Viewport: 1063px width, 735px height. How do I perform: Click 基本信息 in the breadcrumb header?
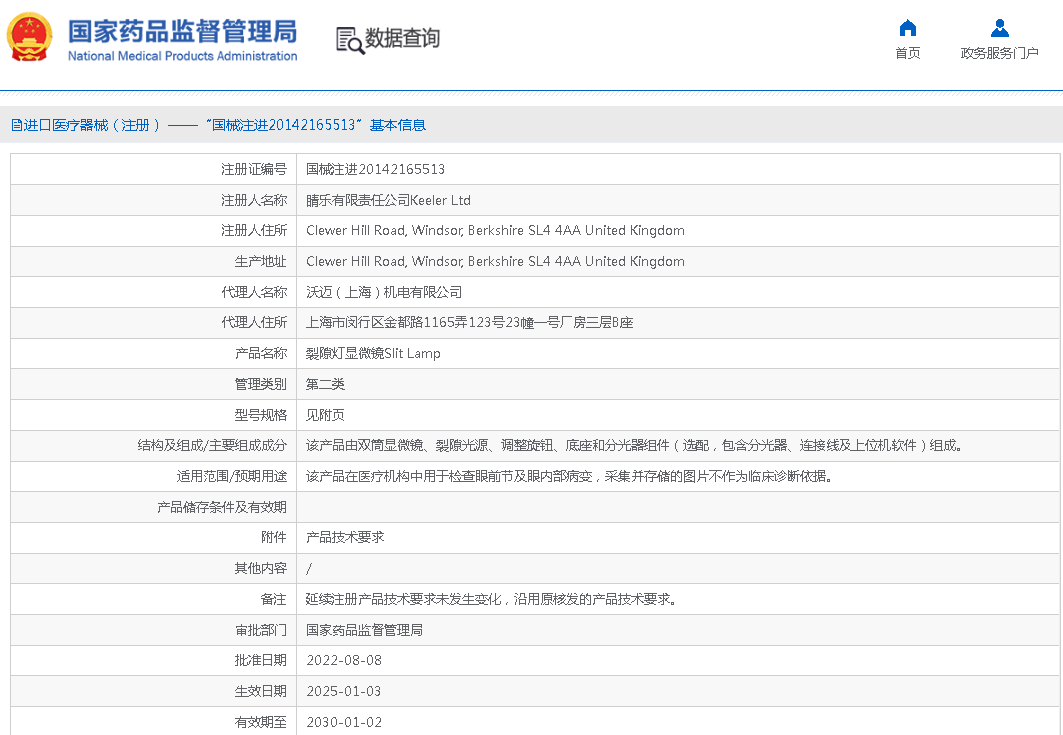pyautogui.click(x=398, y=125)
